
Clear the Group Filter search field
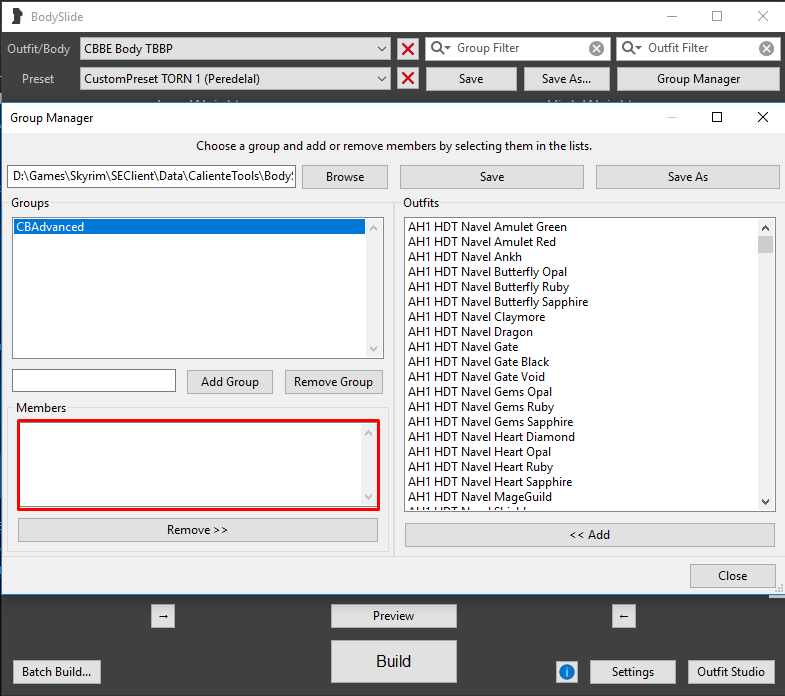point(596,48)
